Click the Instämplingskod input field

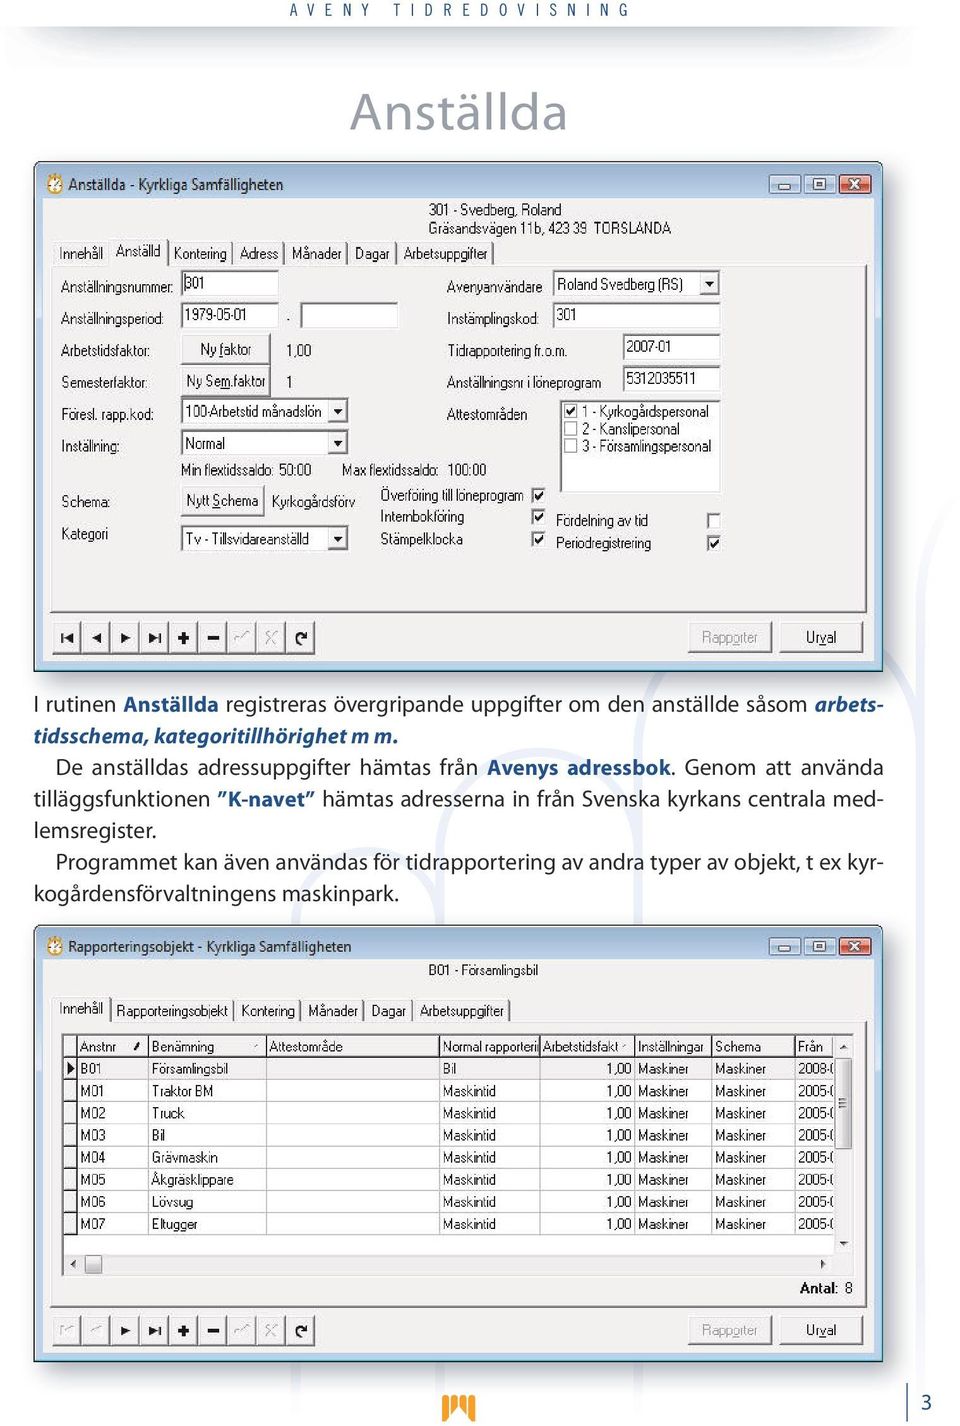[x=636, y=315]
